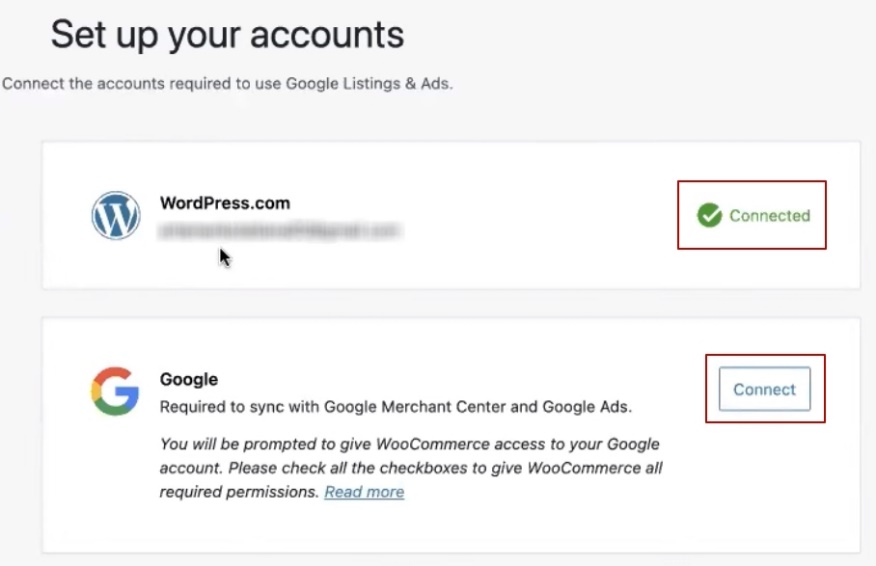
Task: Click the WordPress logo icon
Action: (x=116, y=215)
